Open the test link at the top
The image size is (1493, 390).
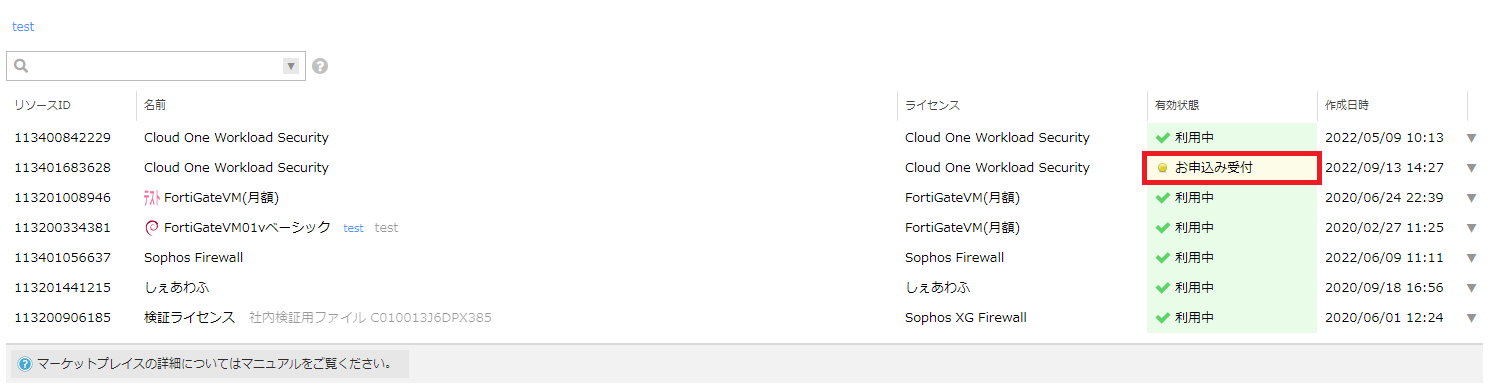tap(23, 27)
